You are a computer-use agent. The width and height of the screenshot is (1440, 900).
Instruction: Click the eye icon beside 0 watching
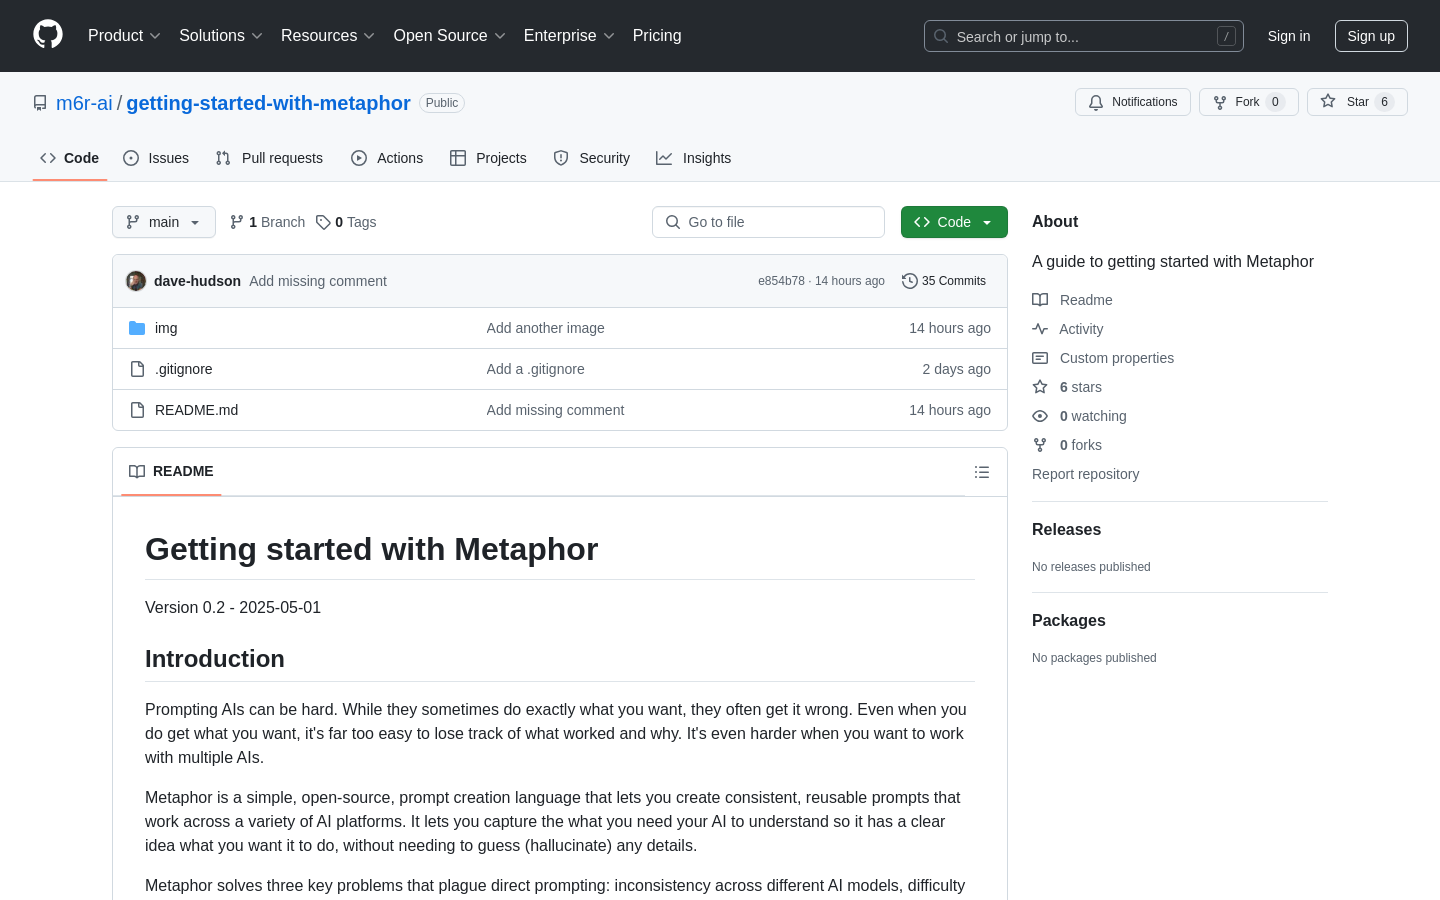pos(1040,416)
